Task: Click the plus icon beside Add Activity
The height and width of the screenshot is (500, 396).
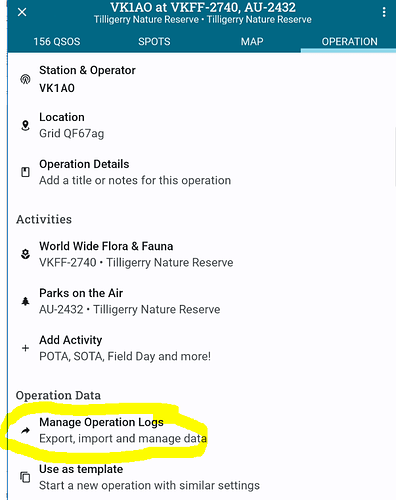Action: (25, 348)
